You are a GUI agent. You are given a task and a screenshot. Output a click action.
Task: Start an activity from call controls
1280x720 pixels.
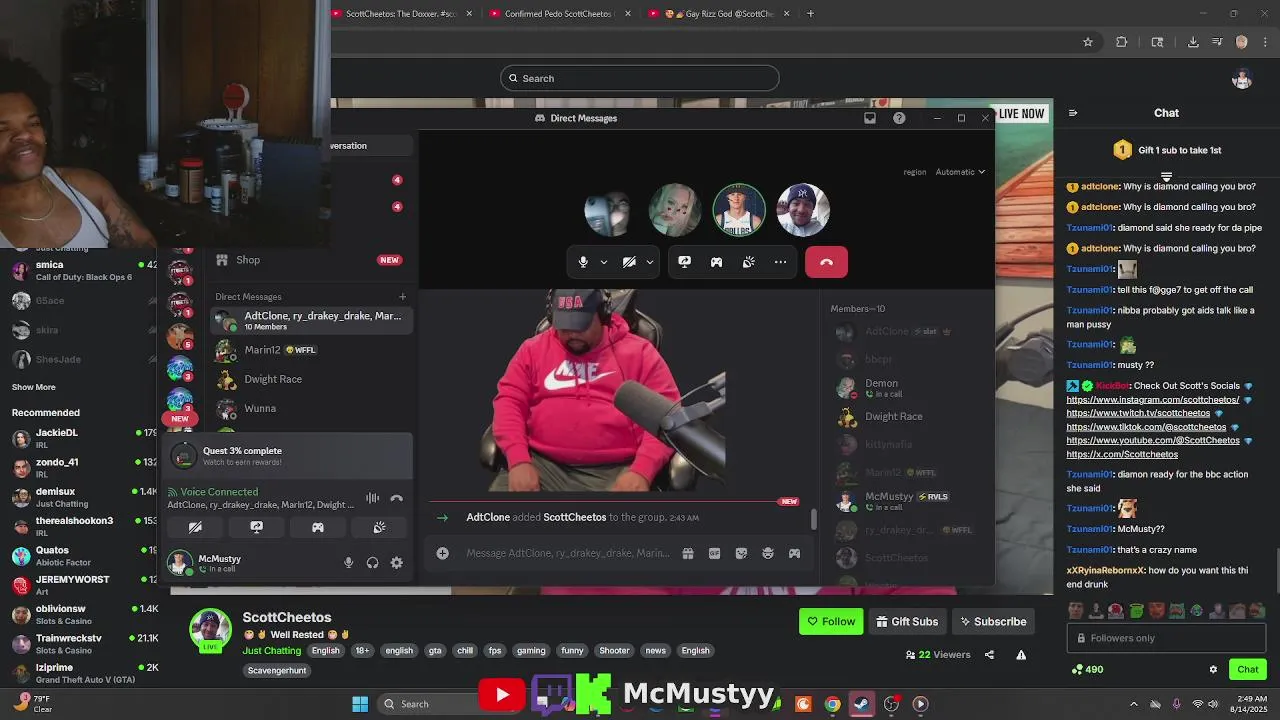pyautogui.click(x=716, y=262)
